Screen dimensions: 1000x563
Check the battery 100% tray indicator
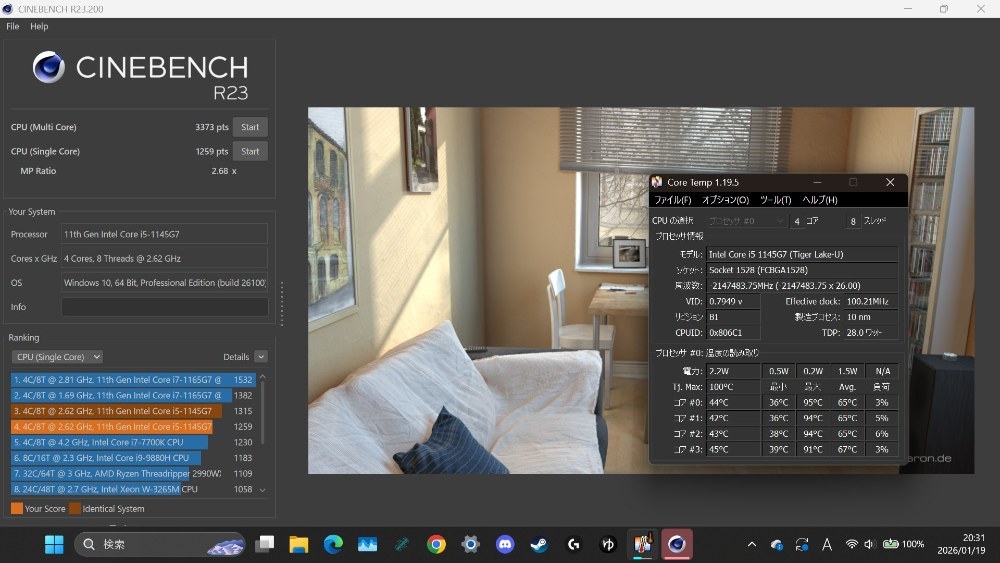903,544
